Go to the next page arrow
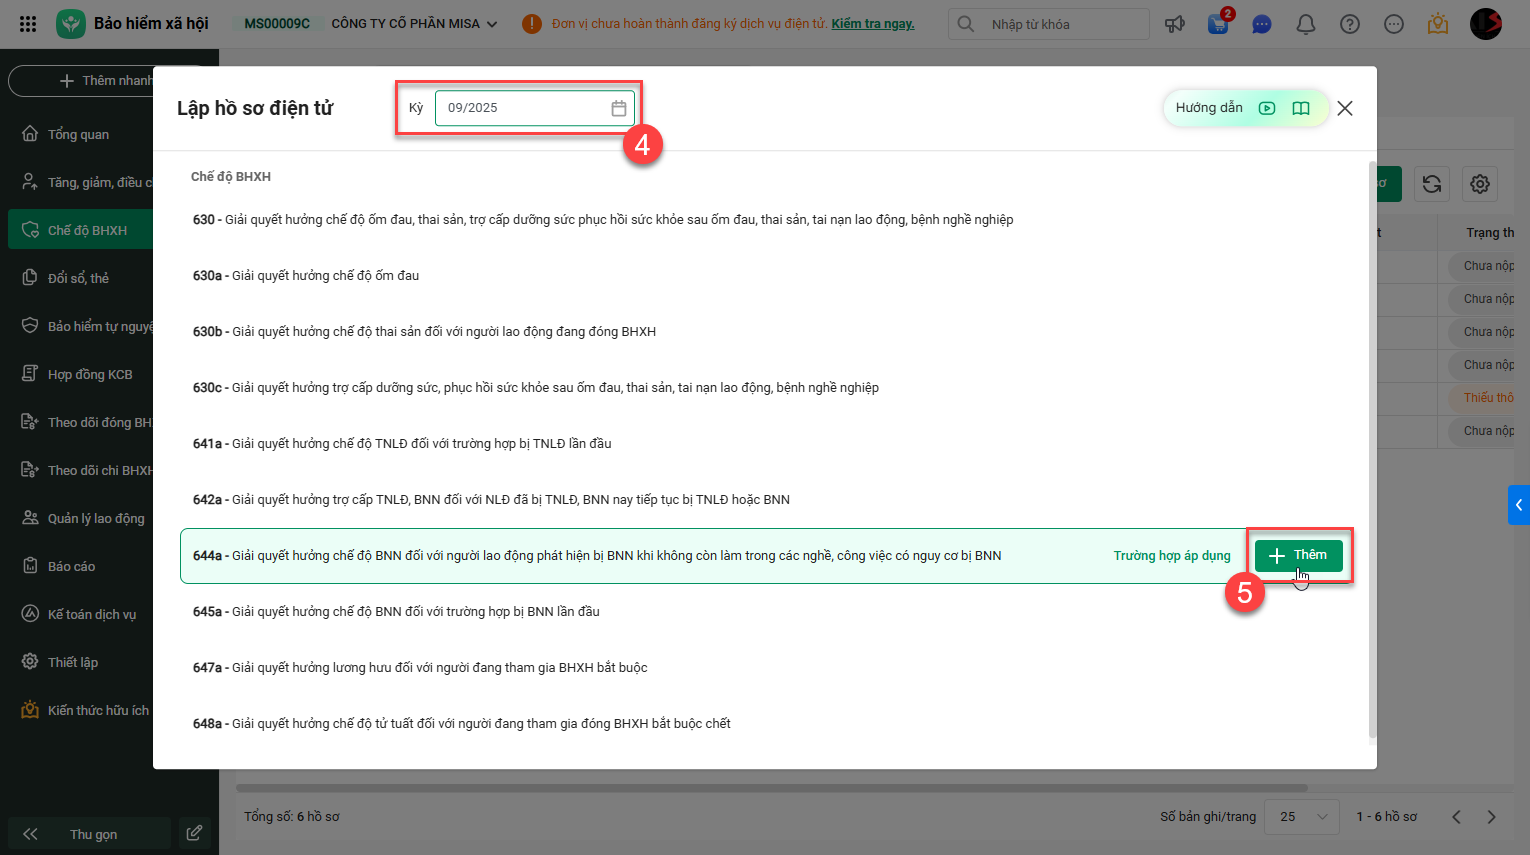 tap(1491, 817)
